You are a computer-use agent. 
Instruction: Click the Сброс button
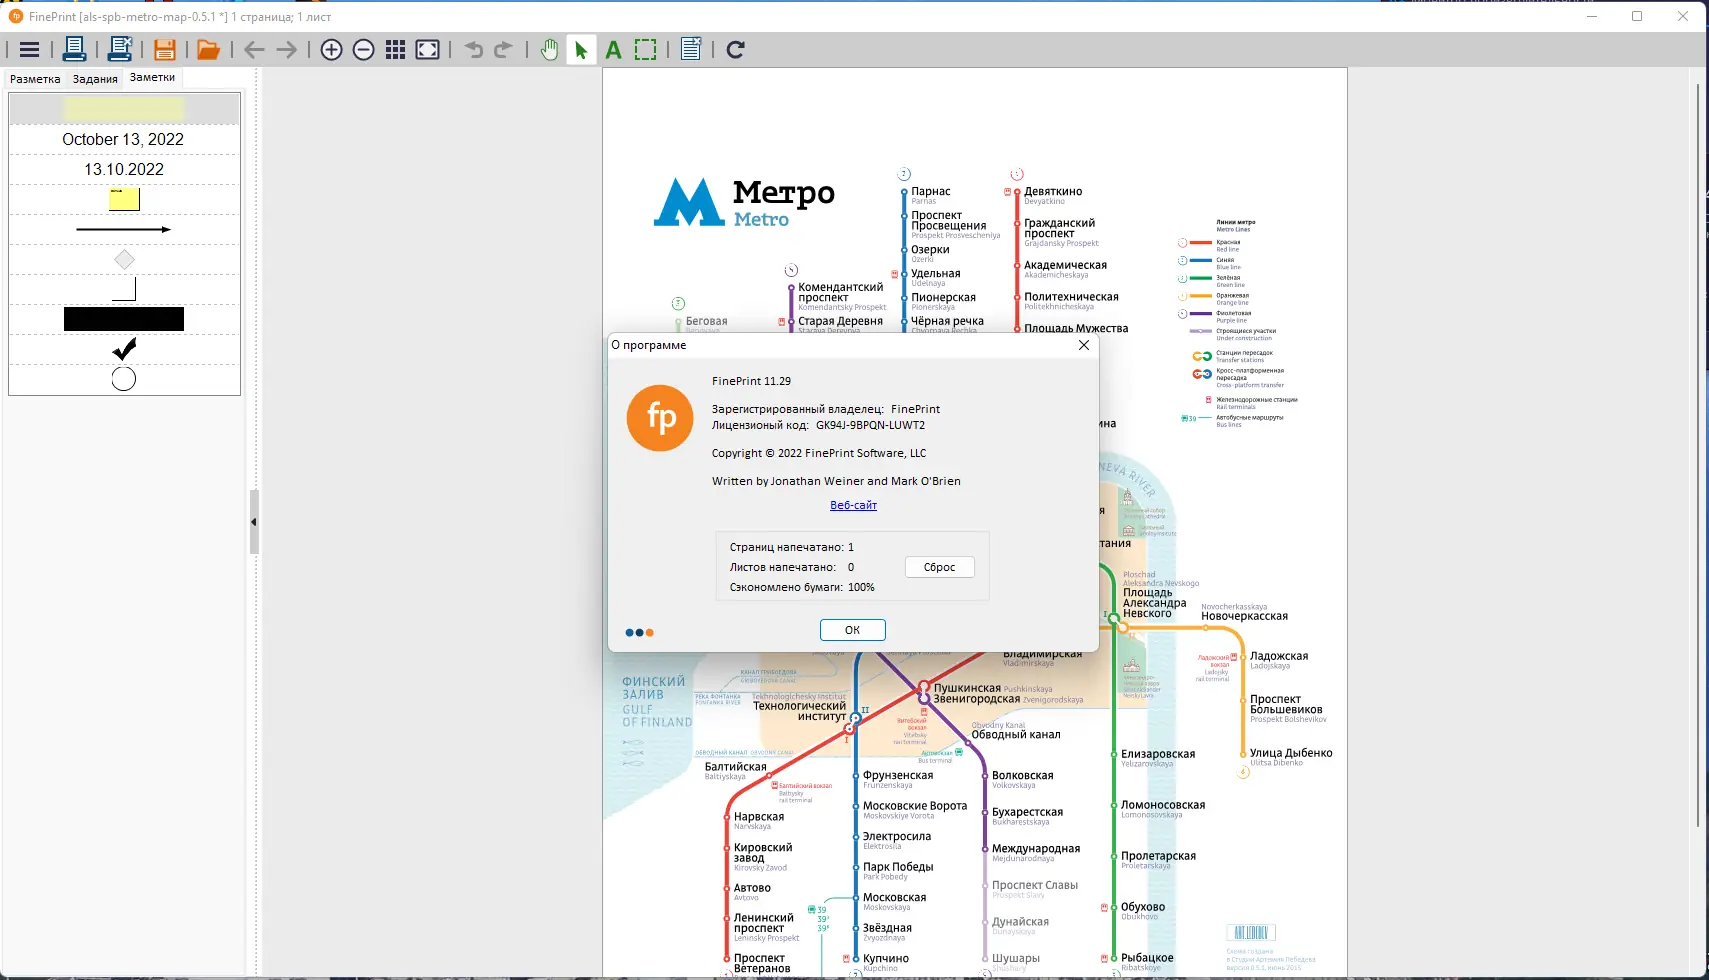pyautogui.click(x=940, y=567)
